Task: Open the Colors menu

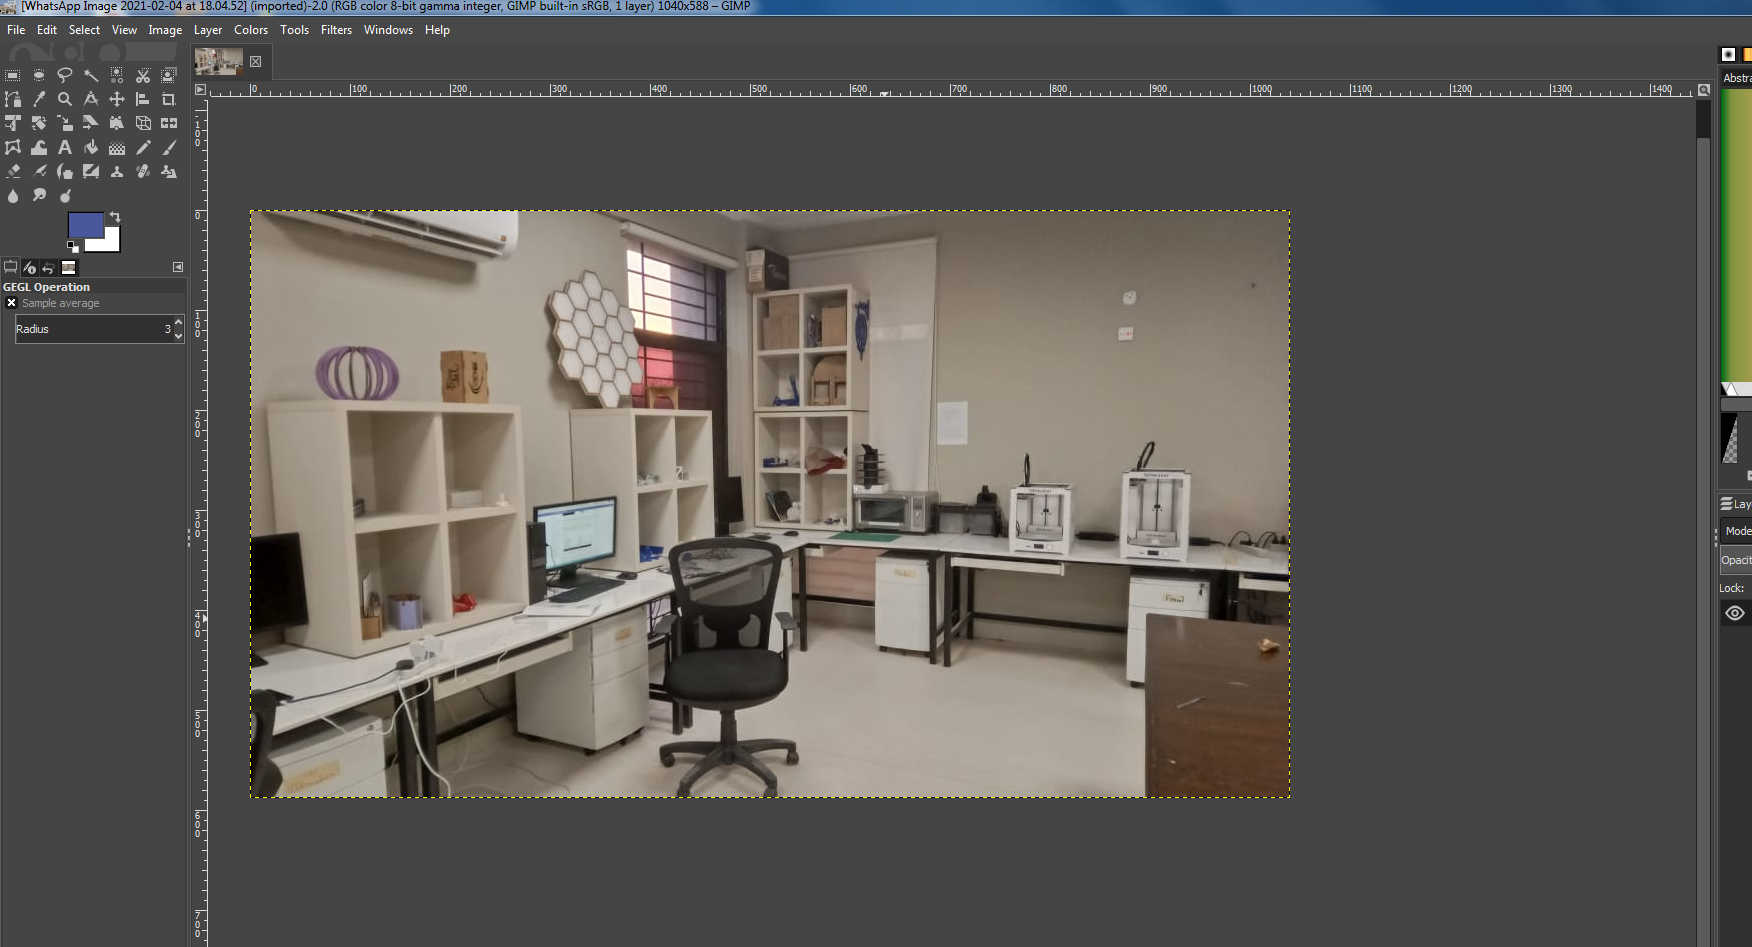Action: point(251,30)
